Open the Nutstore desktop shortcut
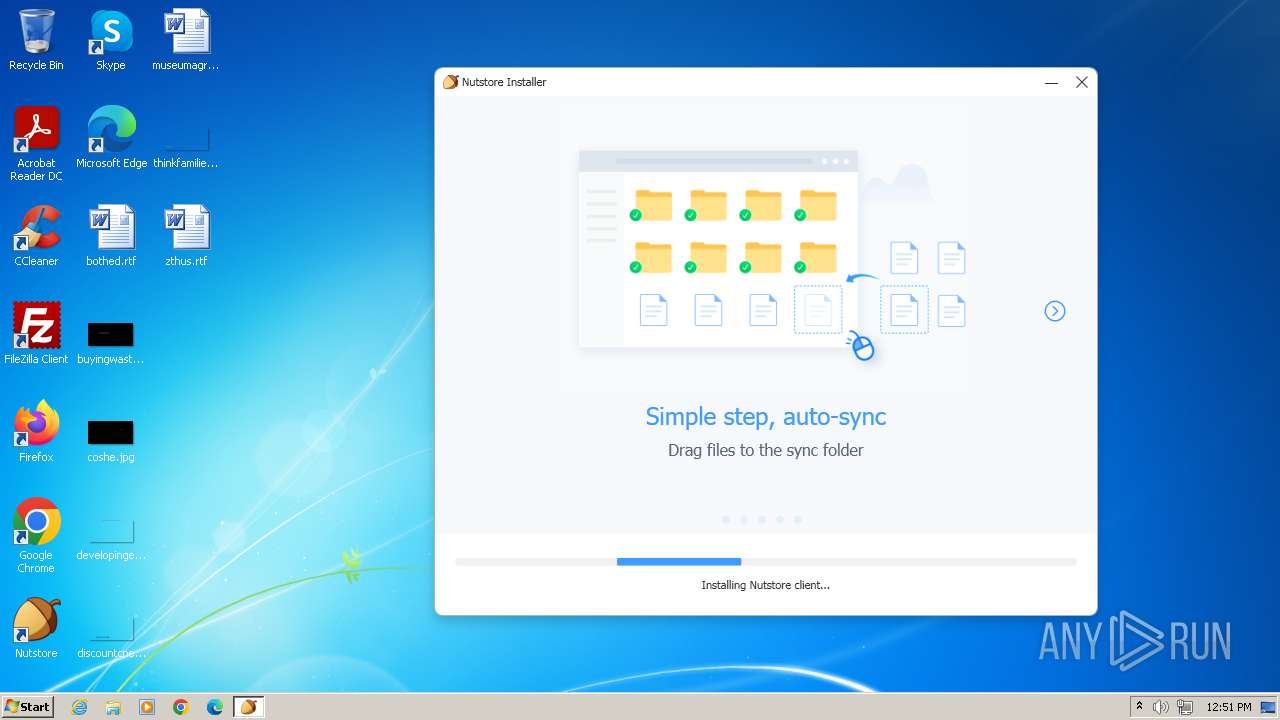The image size is (1280, 720). tap(36, 628)
